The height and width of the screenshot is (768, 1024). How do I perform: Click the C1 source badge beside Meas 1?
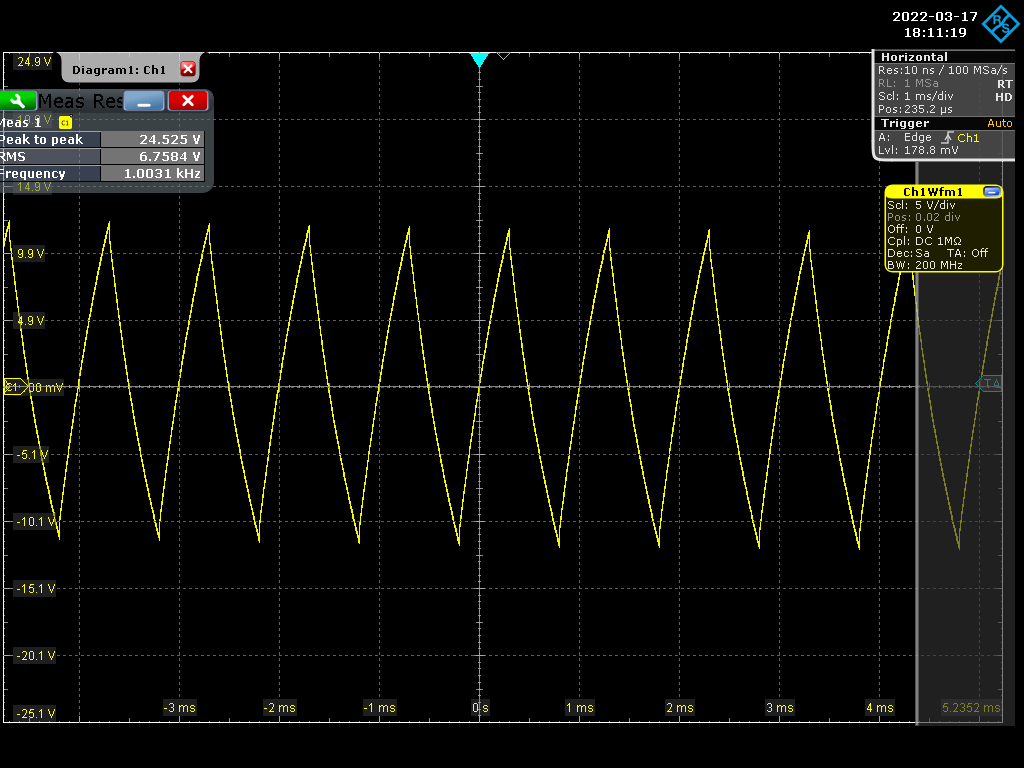[x=65, y=123]
